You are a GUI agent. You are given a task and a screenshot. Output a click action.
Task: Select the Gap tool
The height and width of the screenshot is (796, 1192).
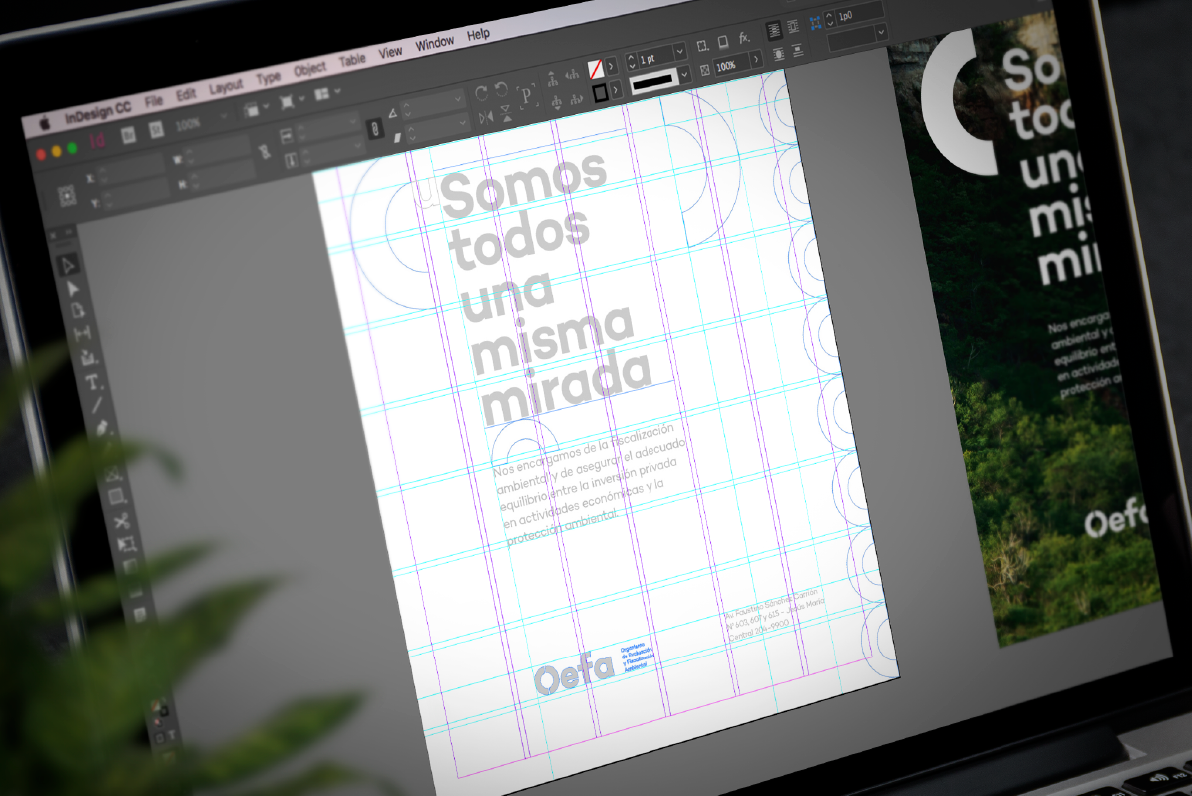point(82,333)
